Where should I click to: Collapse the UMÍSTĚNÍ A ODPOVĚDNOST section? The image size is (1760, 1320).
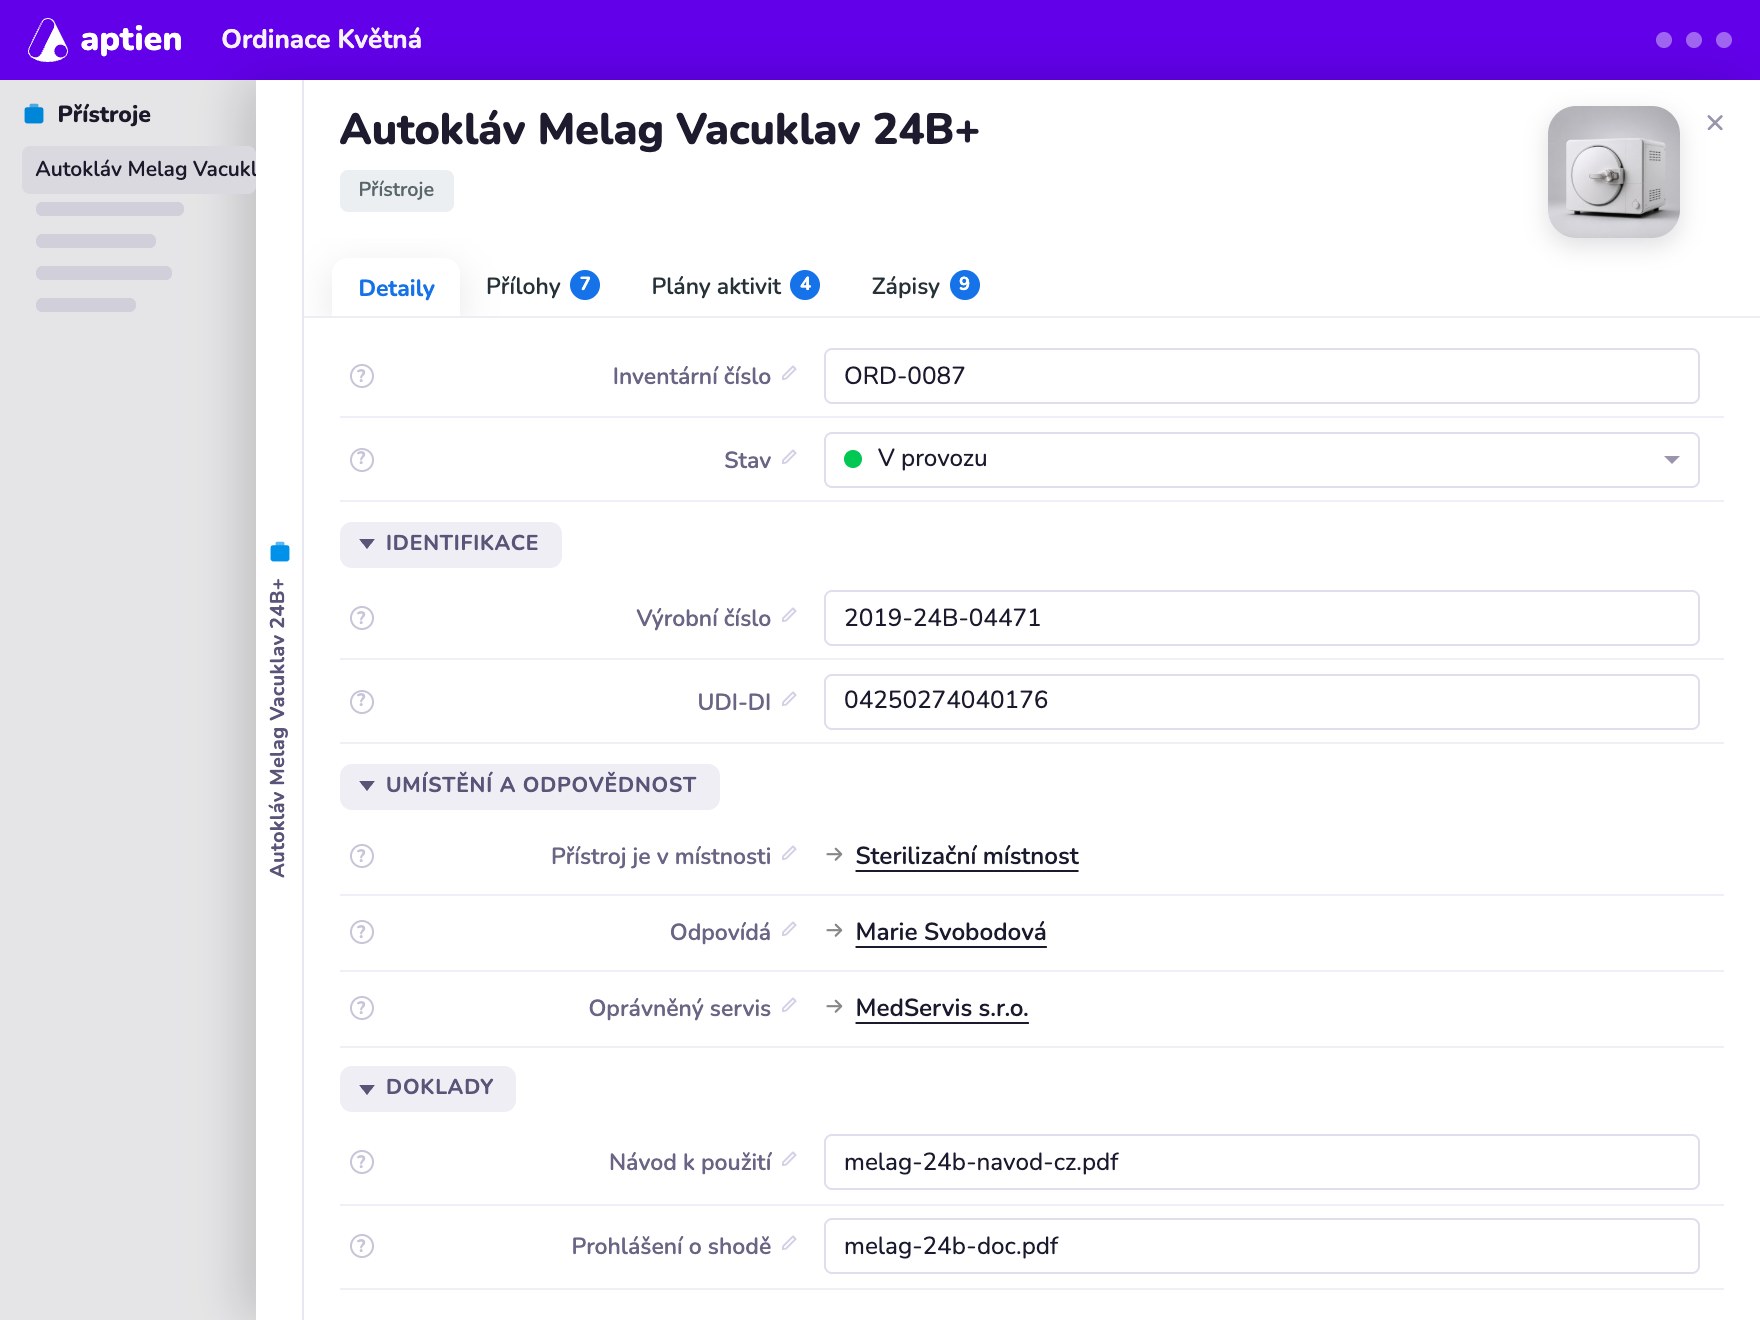[x=529, y=786]
